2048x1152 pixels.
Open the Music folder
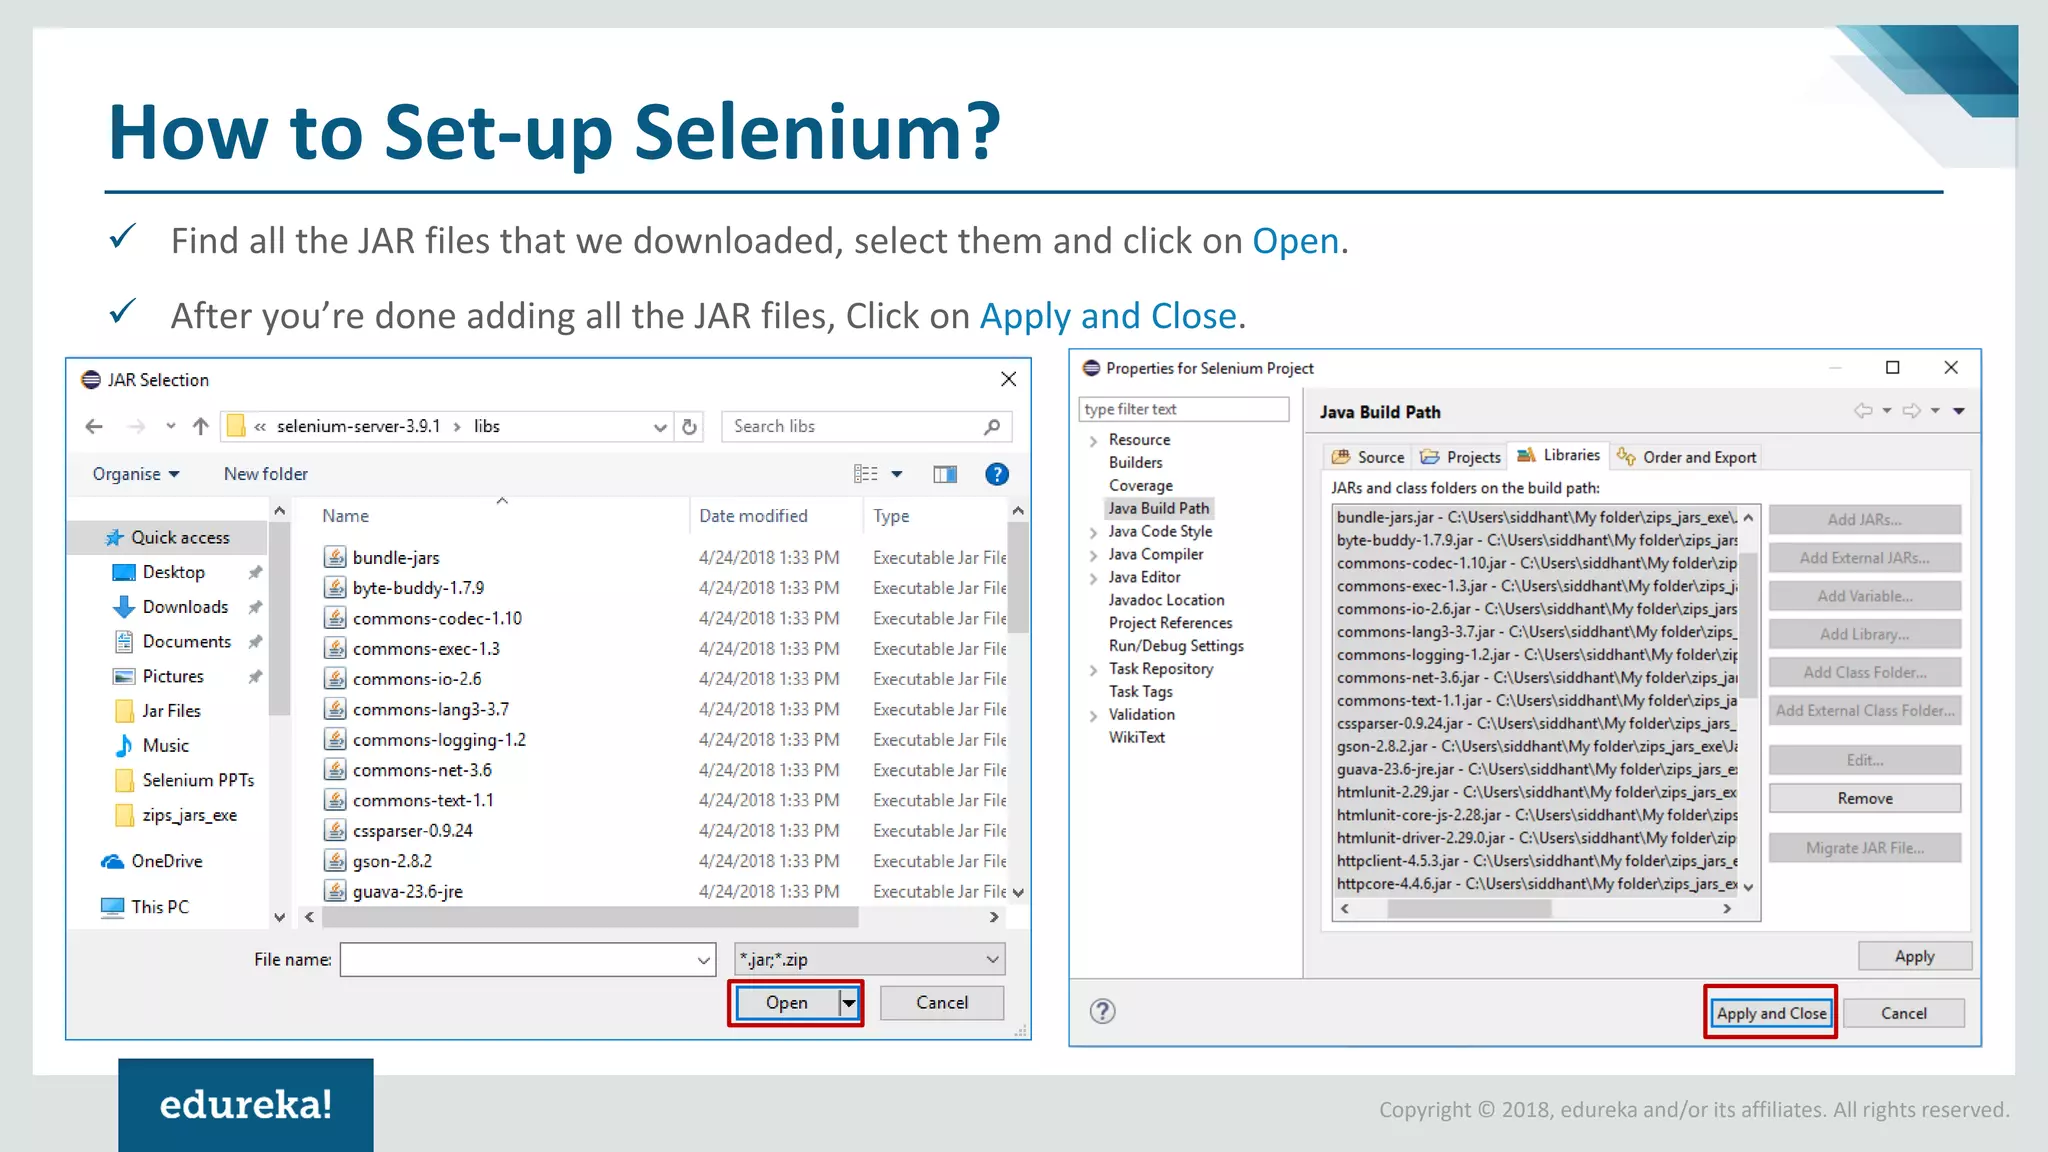(x=165, y=746)
